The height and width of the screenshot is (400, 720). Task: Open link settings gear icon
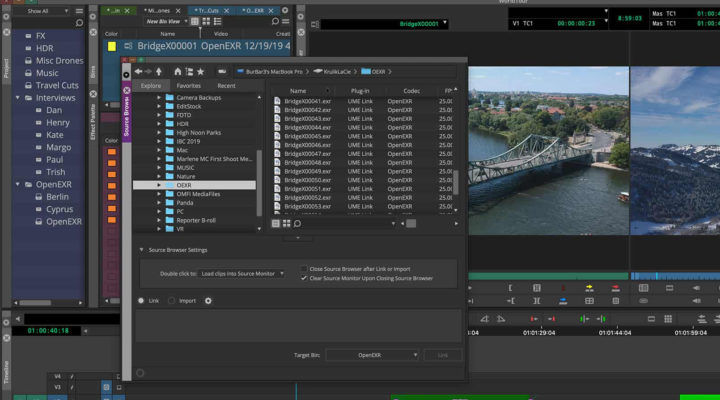tap(208, 301)
